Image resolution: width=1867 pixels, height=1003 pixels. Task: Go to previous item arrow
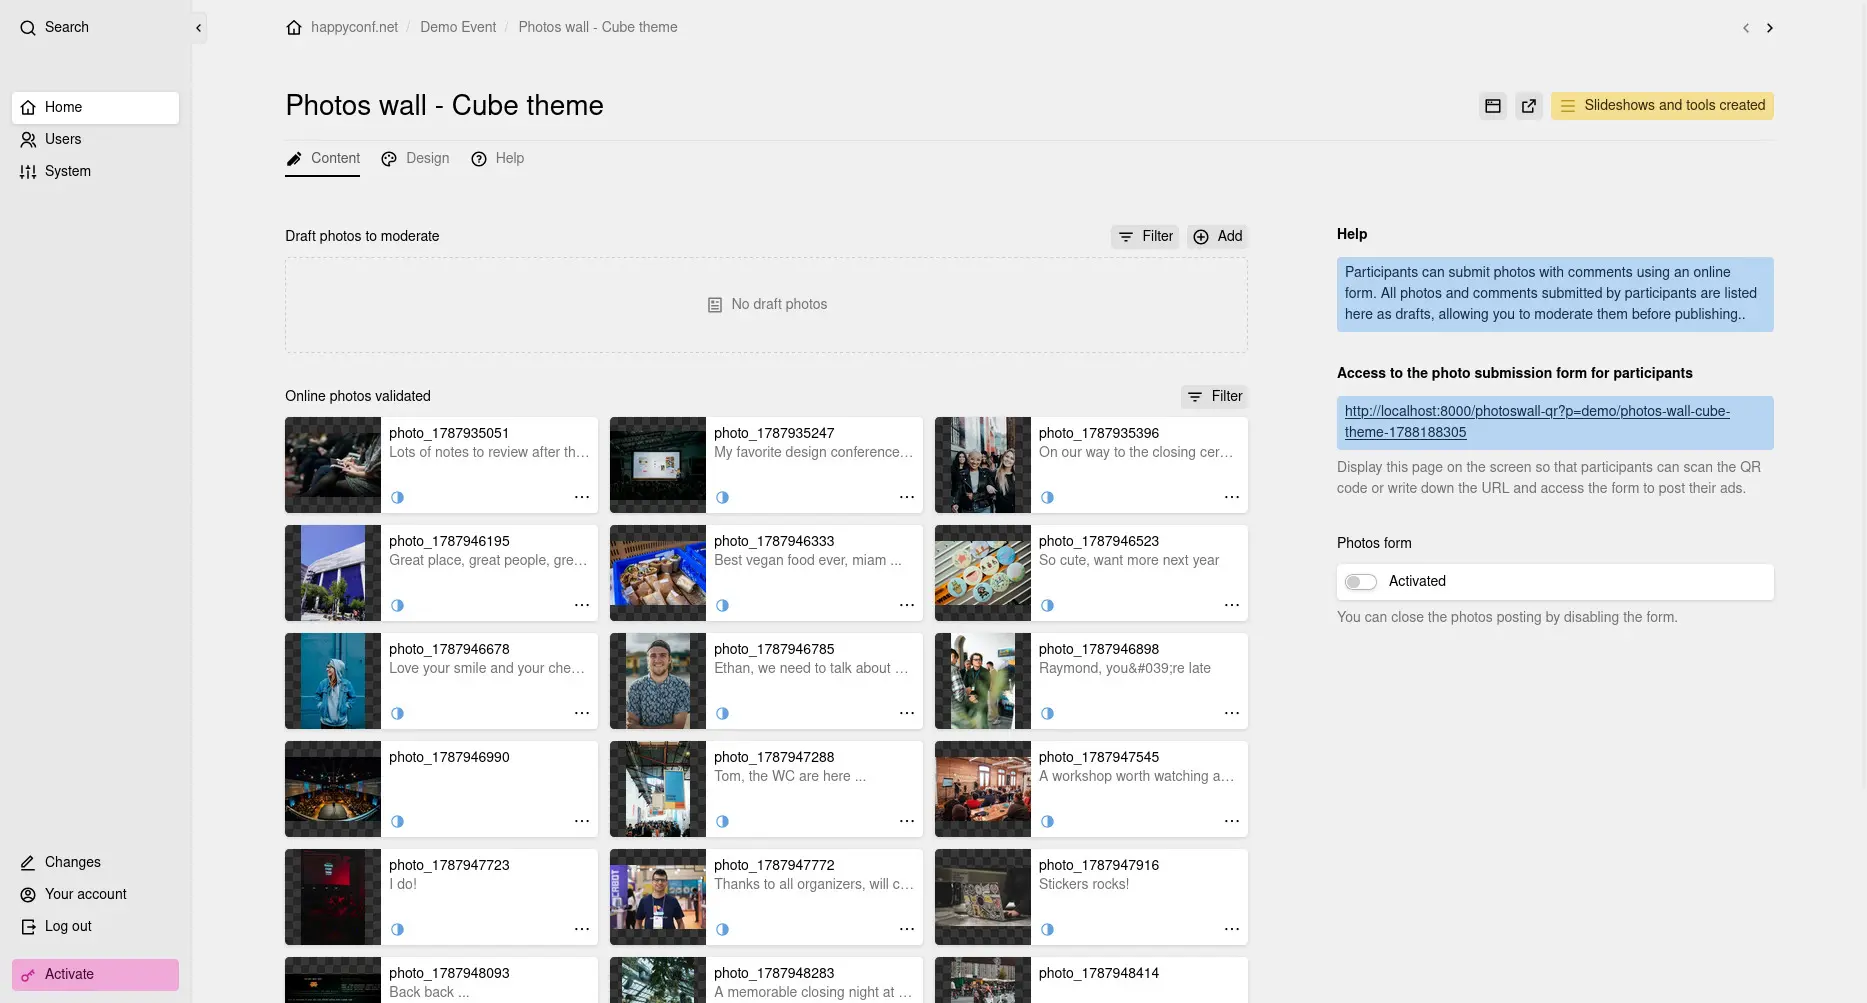pyautogui.click(x=1746, y=28)
